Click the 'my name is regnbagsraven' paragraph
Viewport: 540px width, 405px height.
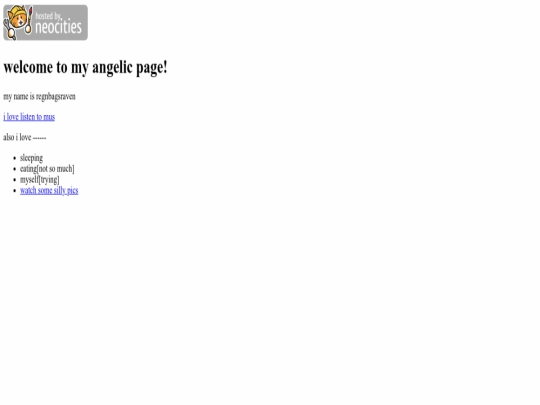click(x=39, y=96)
